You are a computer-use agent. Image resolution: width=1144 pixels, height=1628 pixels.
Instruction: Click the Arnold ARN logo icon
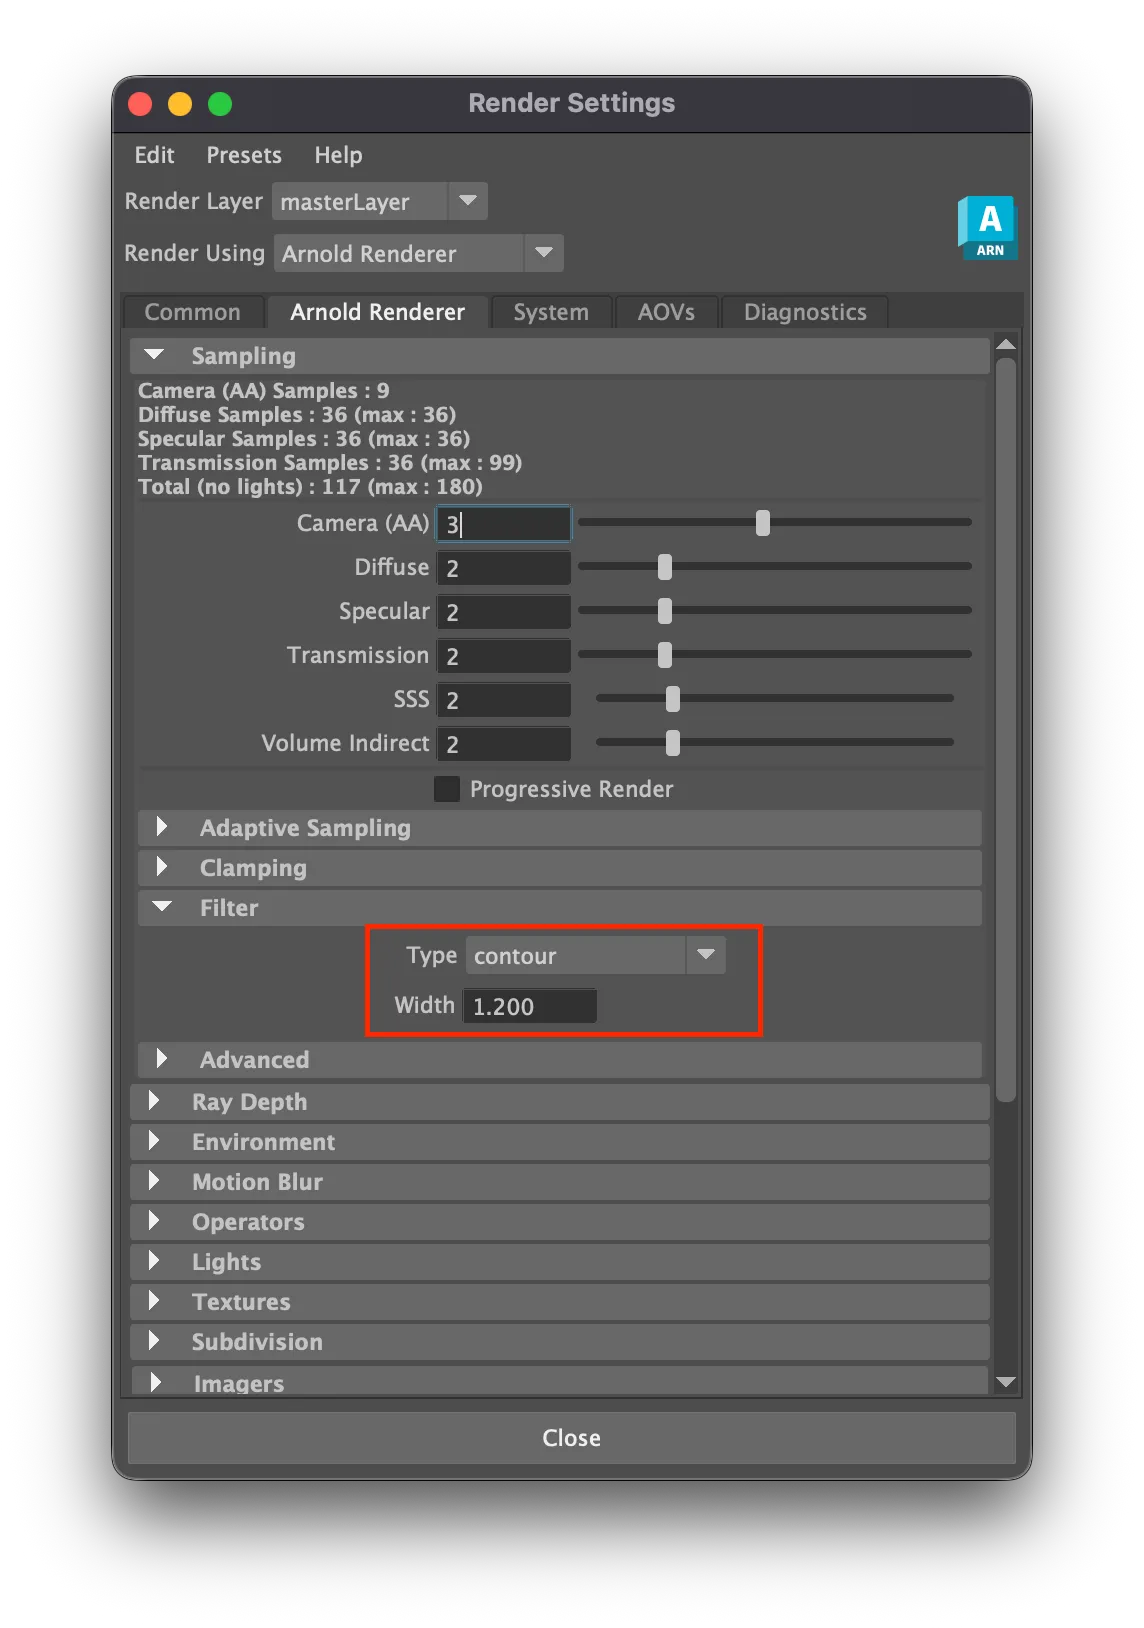[987, 228]
